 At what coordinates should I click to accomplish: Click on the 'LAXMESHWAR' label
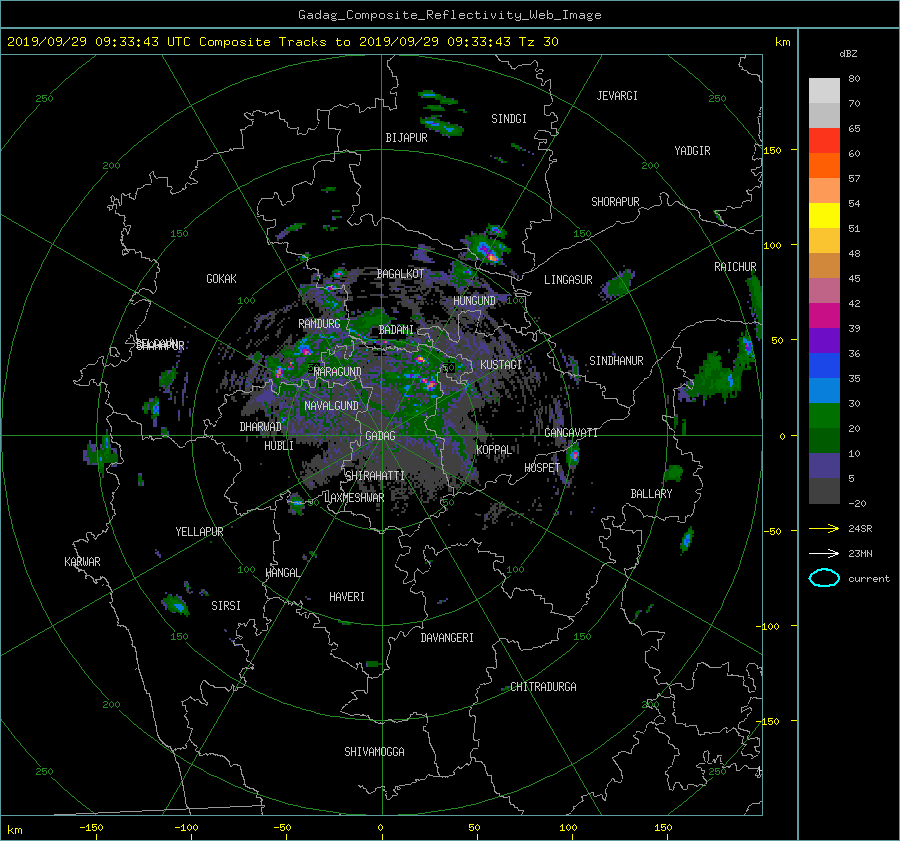[354, 498]
